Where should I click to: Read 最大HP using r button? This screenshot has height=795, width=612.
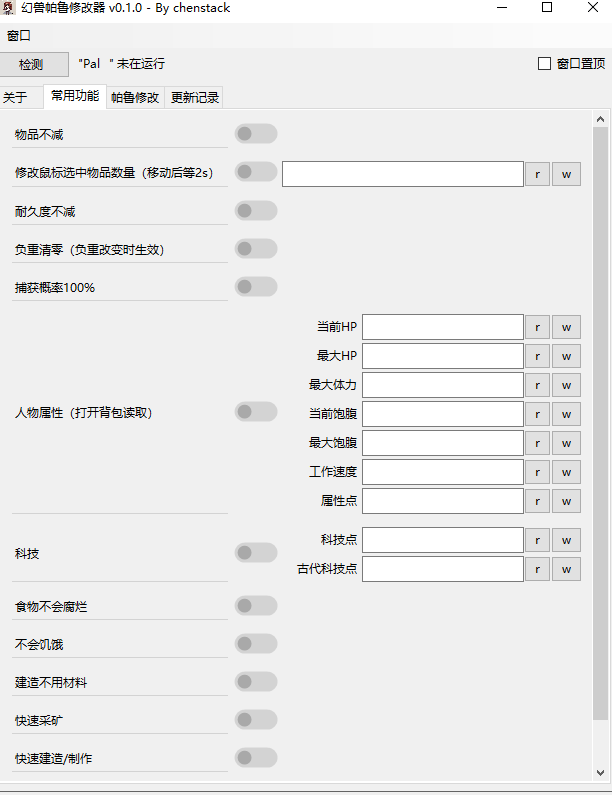[x=537, y=356]
